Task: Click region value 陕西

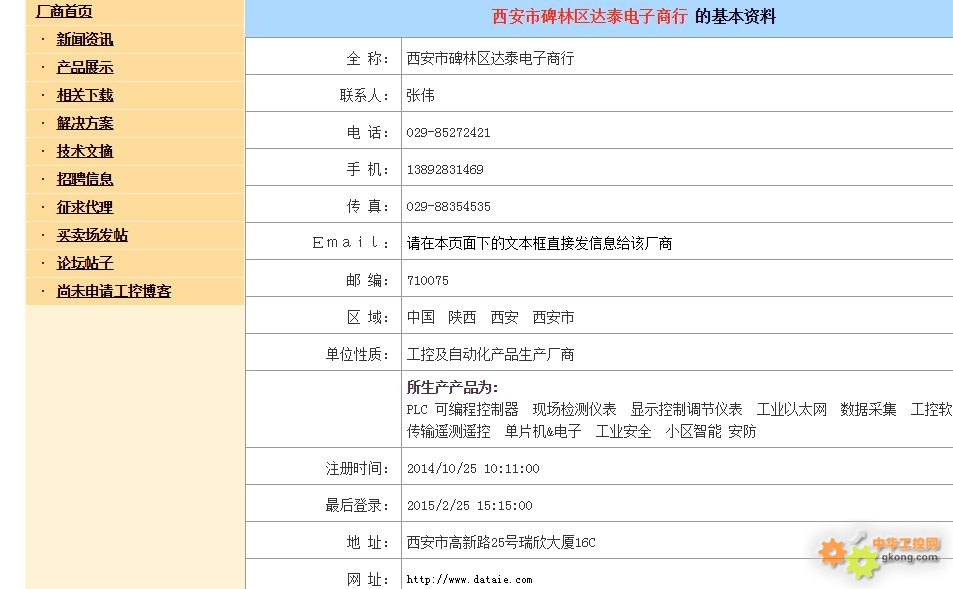Action: point(462,317)
